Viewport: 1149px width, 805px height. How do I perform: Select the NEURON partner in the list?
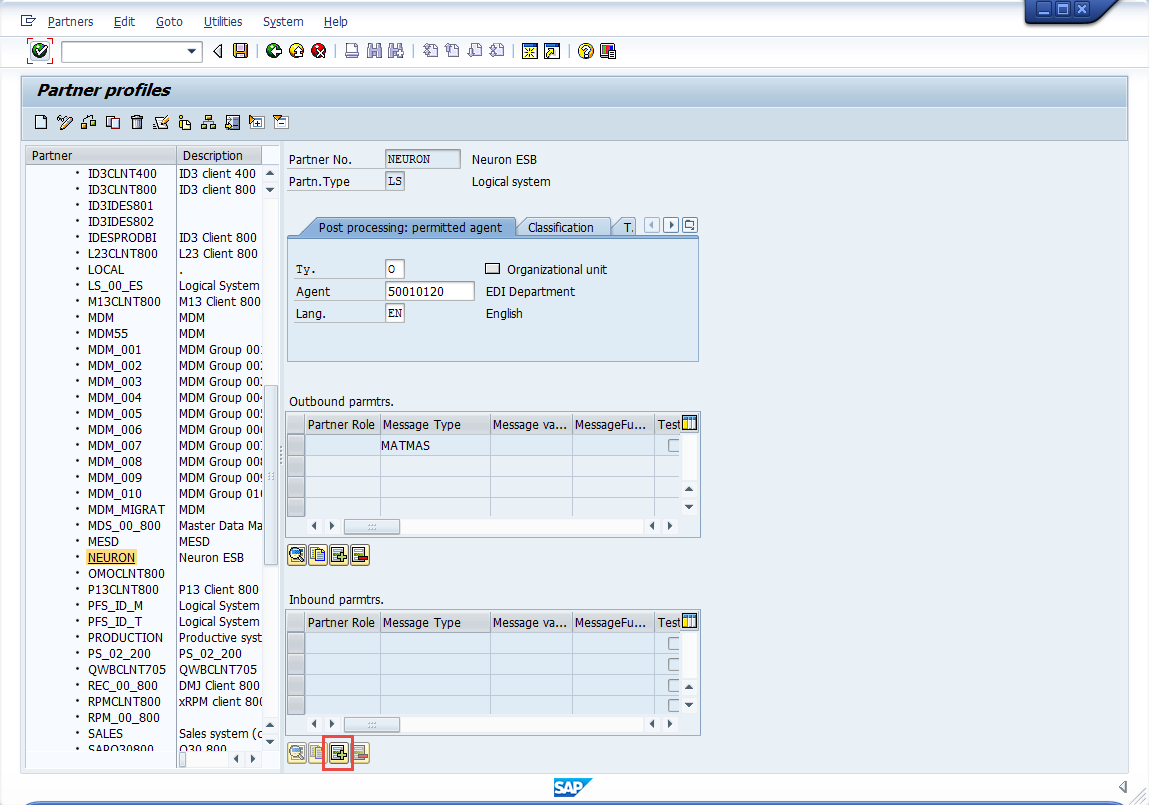pyautogui.click(x=111, y=557)
